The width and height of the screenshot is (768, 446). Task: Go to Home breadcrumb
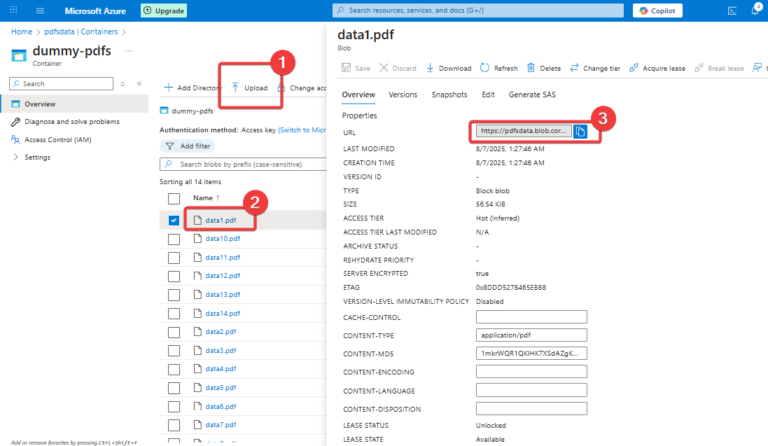click(x=22, y=31)
